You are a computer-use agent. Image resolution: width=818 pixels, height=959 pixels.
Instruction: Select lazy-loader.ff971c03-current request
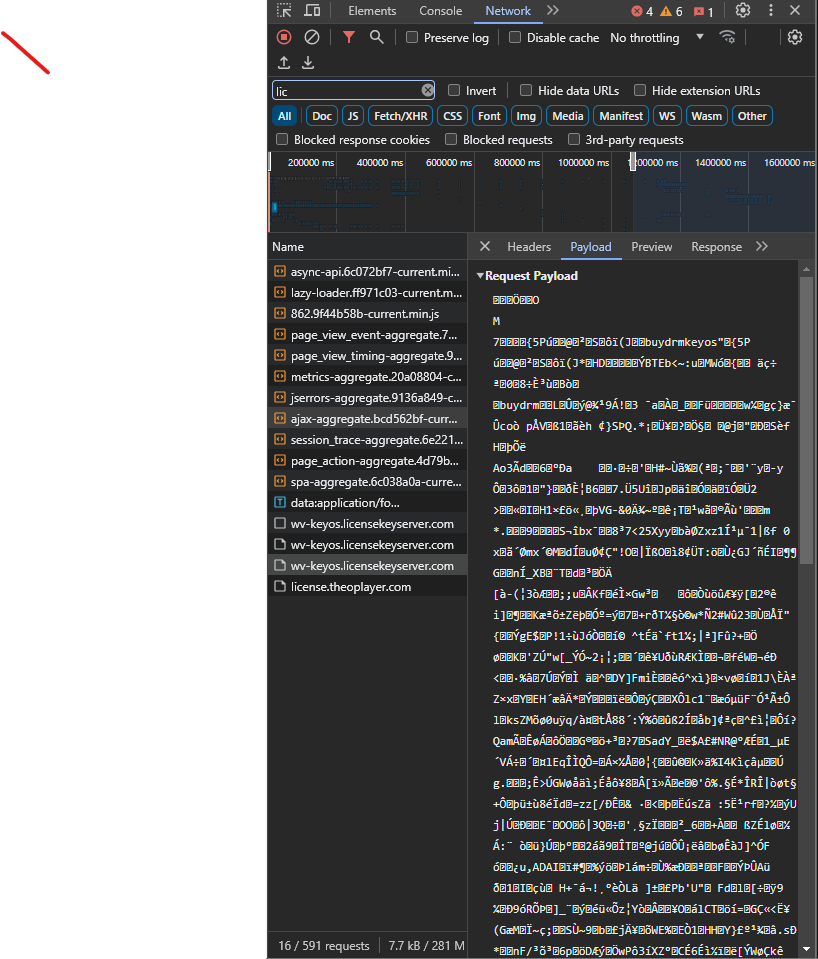click(x=367, y=292)
